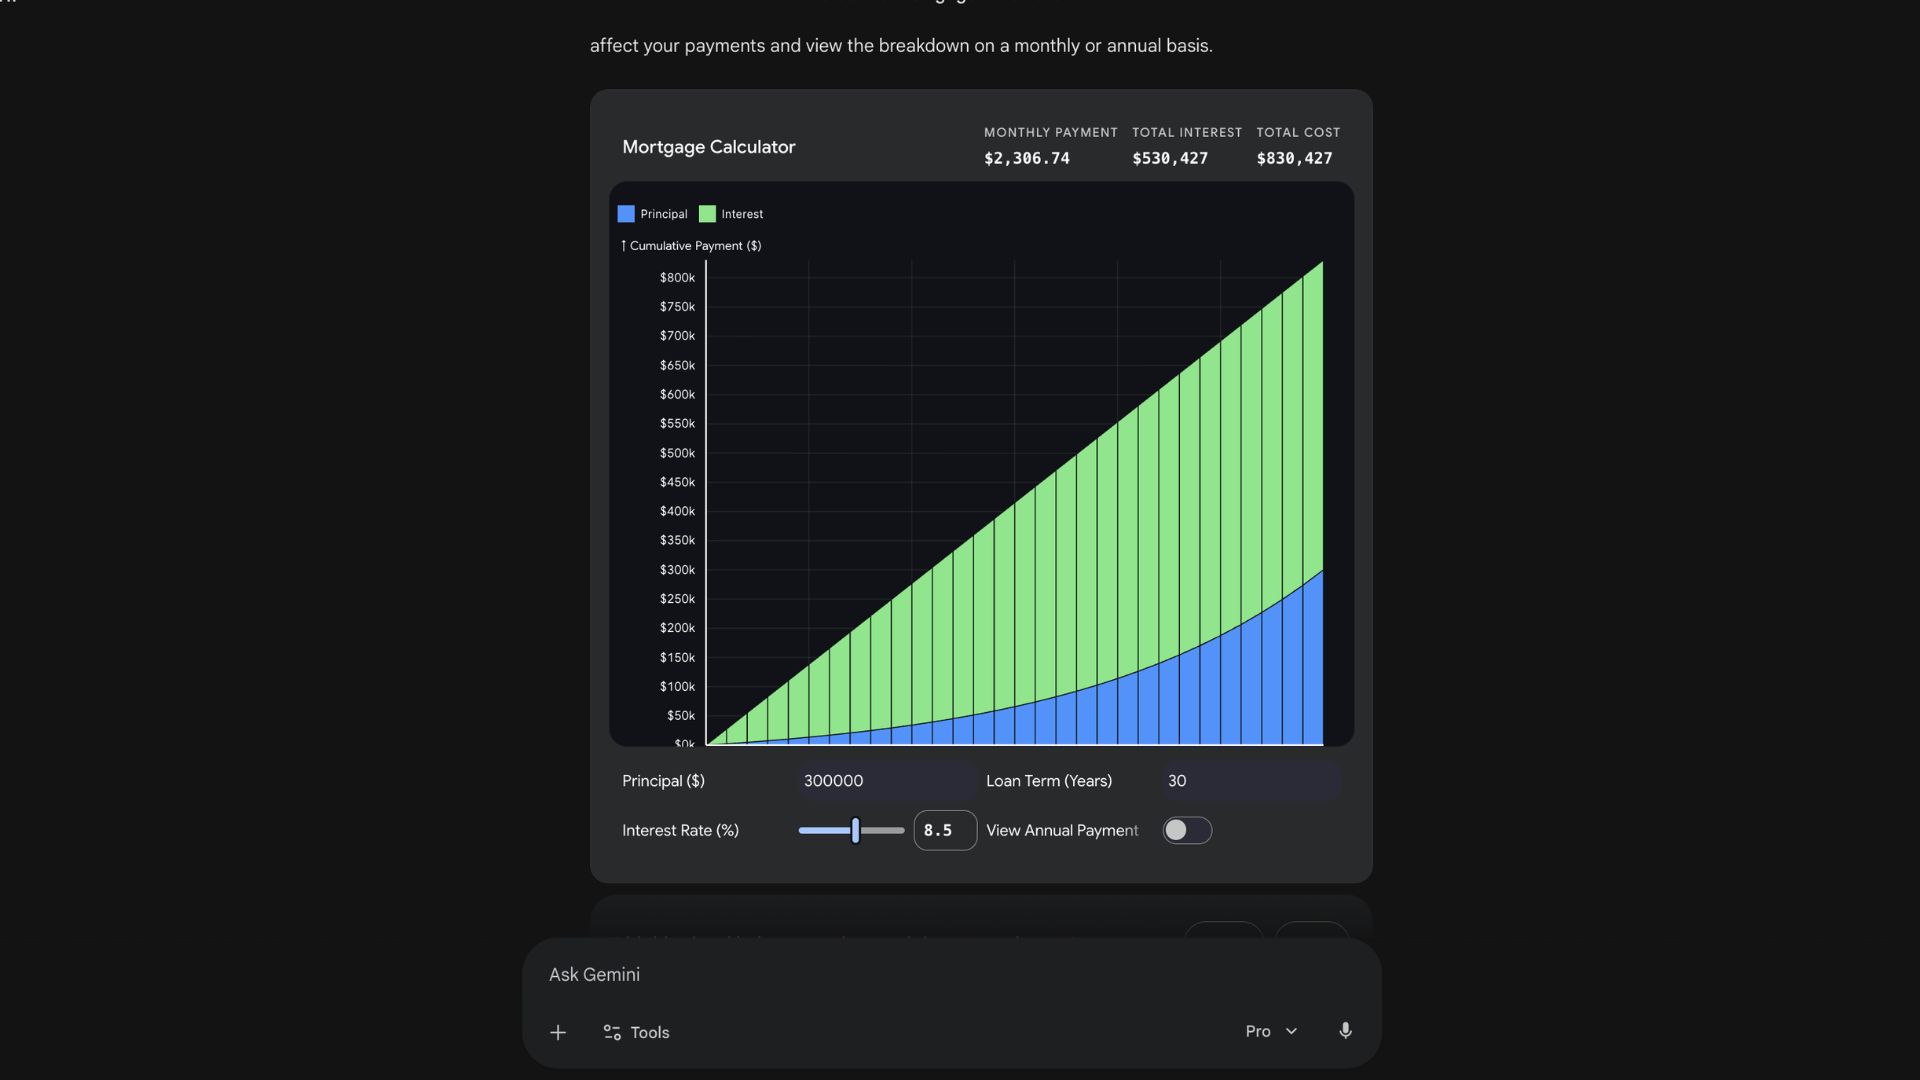
Task: Click the Principal ($) input field
Action: tap(886, 781)
